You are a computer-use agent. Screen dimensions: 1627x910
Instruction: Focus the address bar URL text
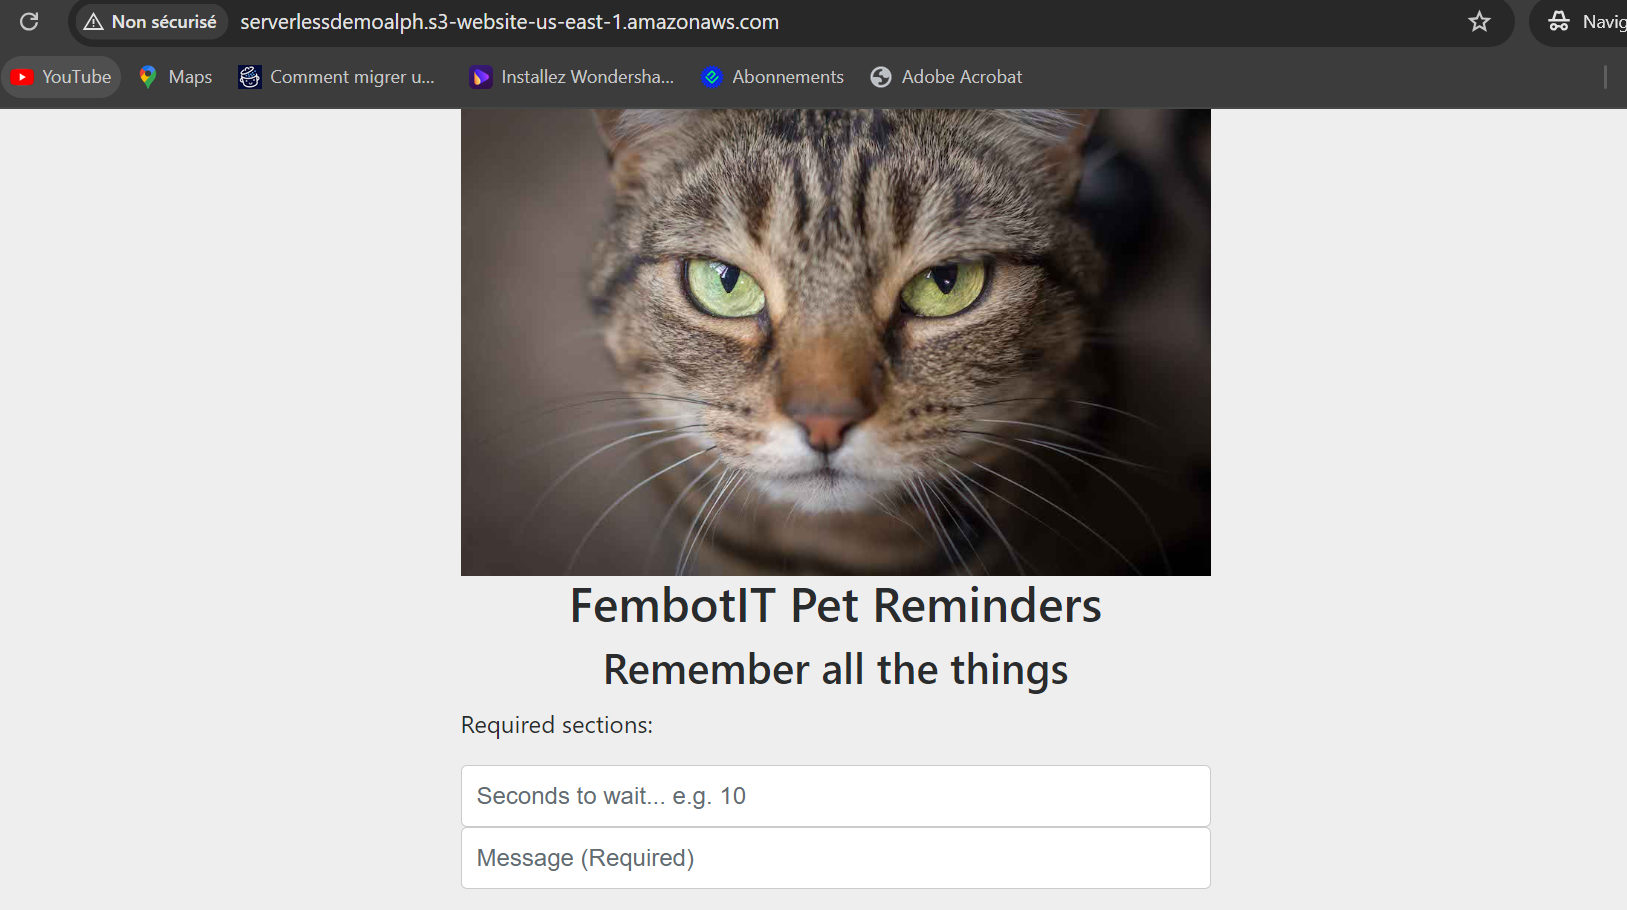(509, 22)
